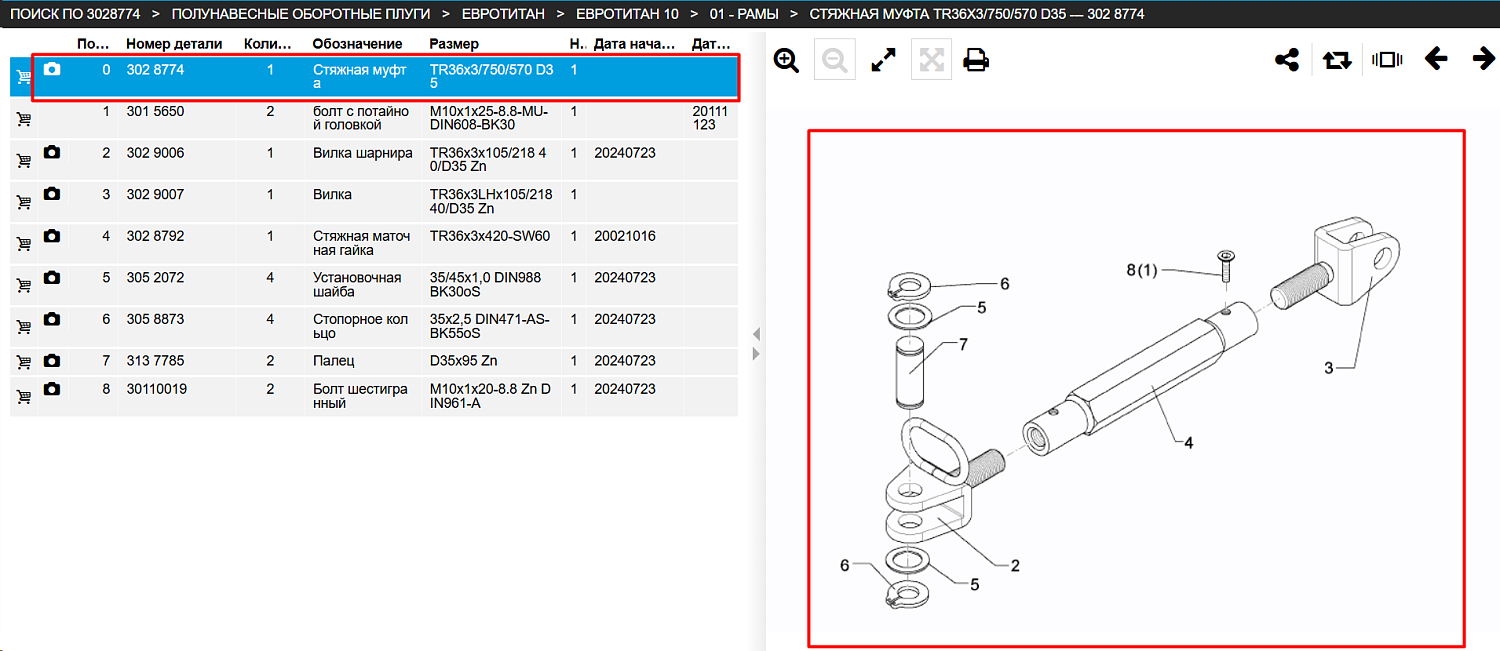The image size is (1500, 651).
Task: Add part 301 5650 to cart
Action: click(x=24, y=119)
